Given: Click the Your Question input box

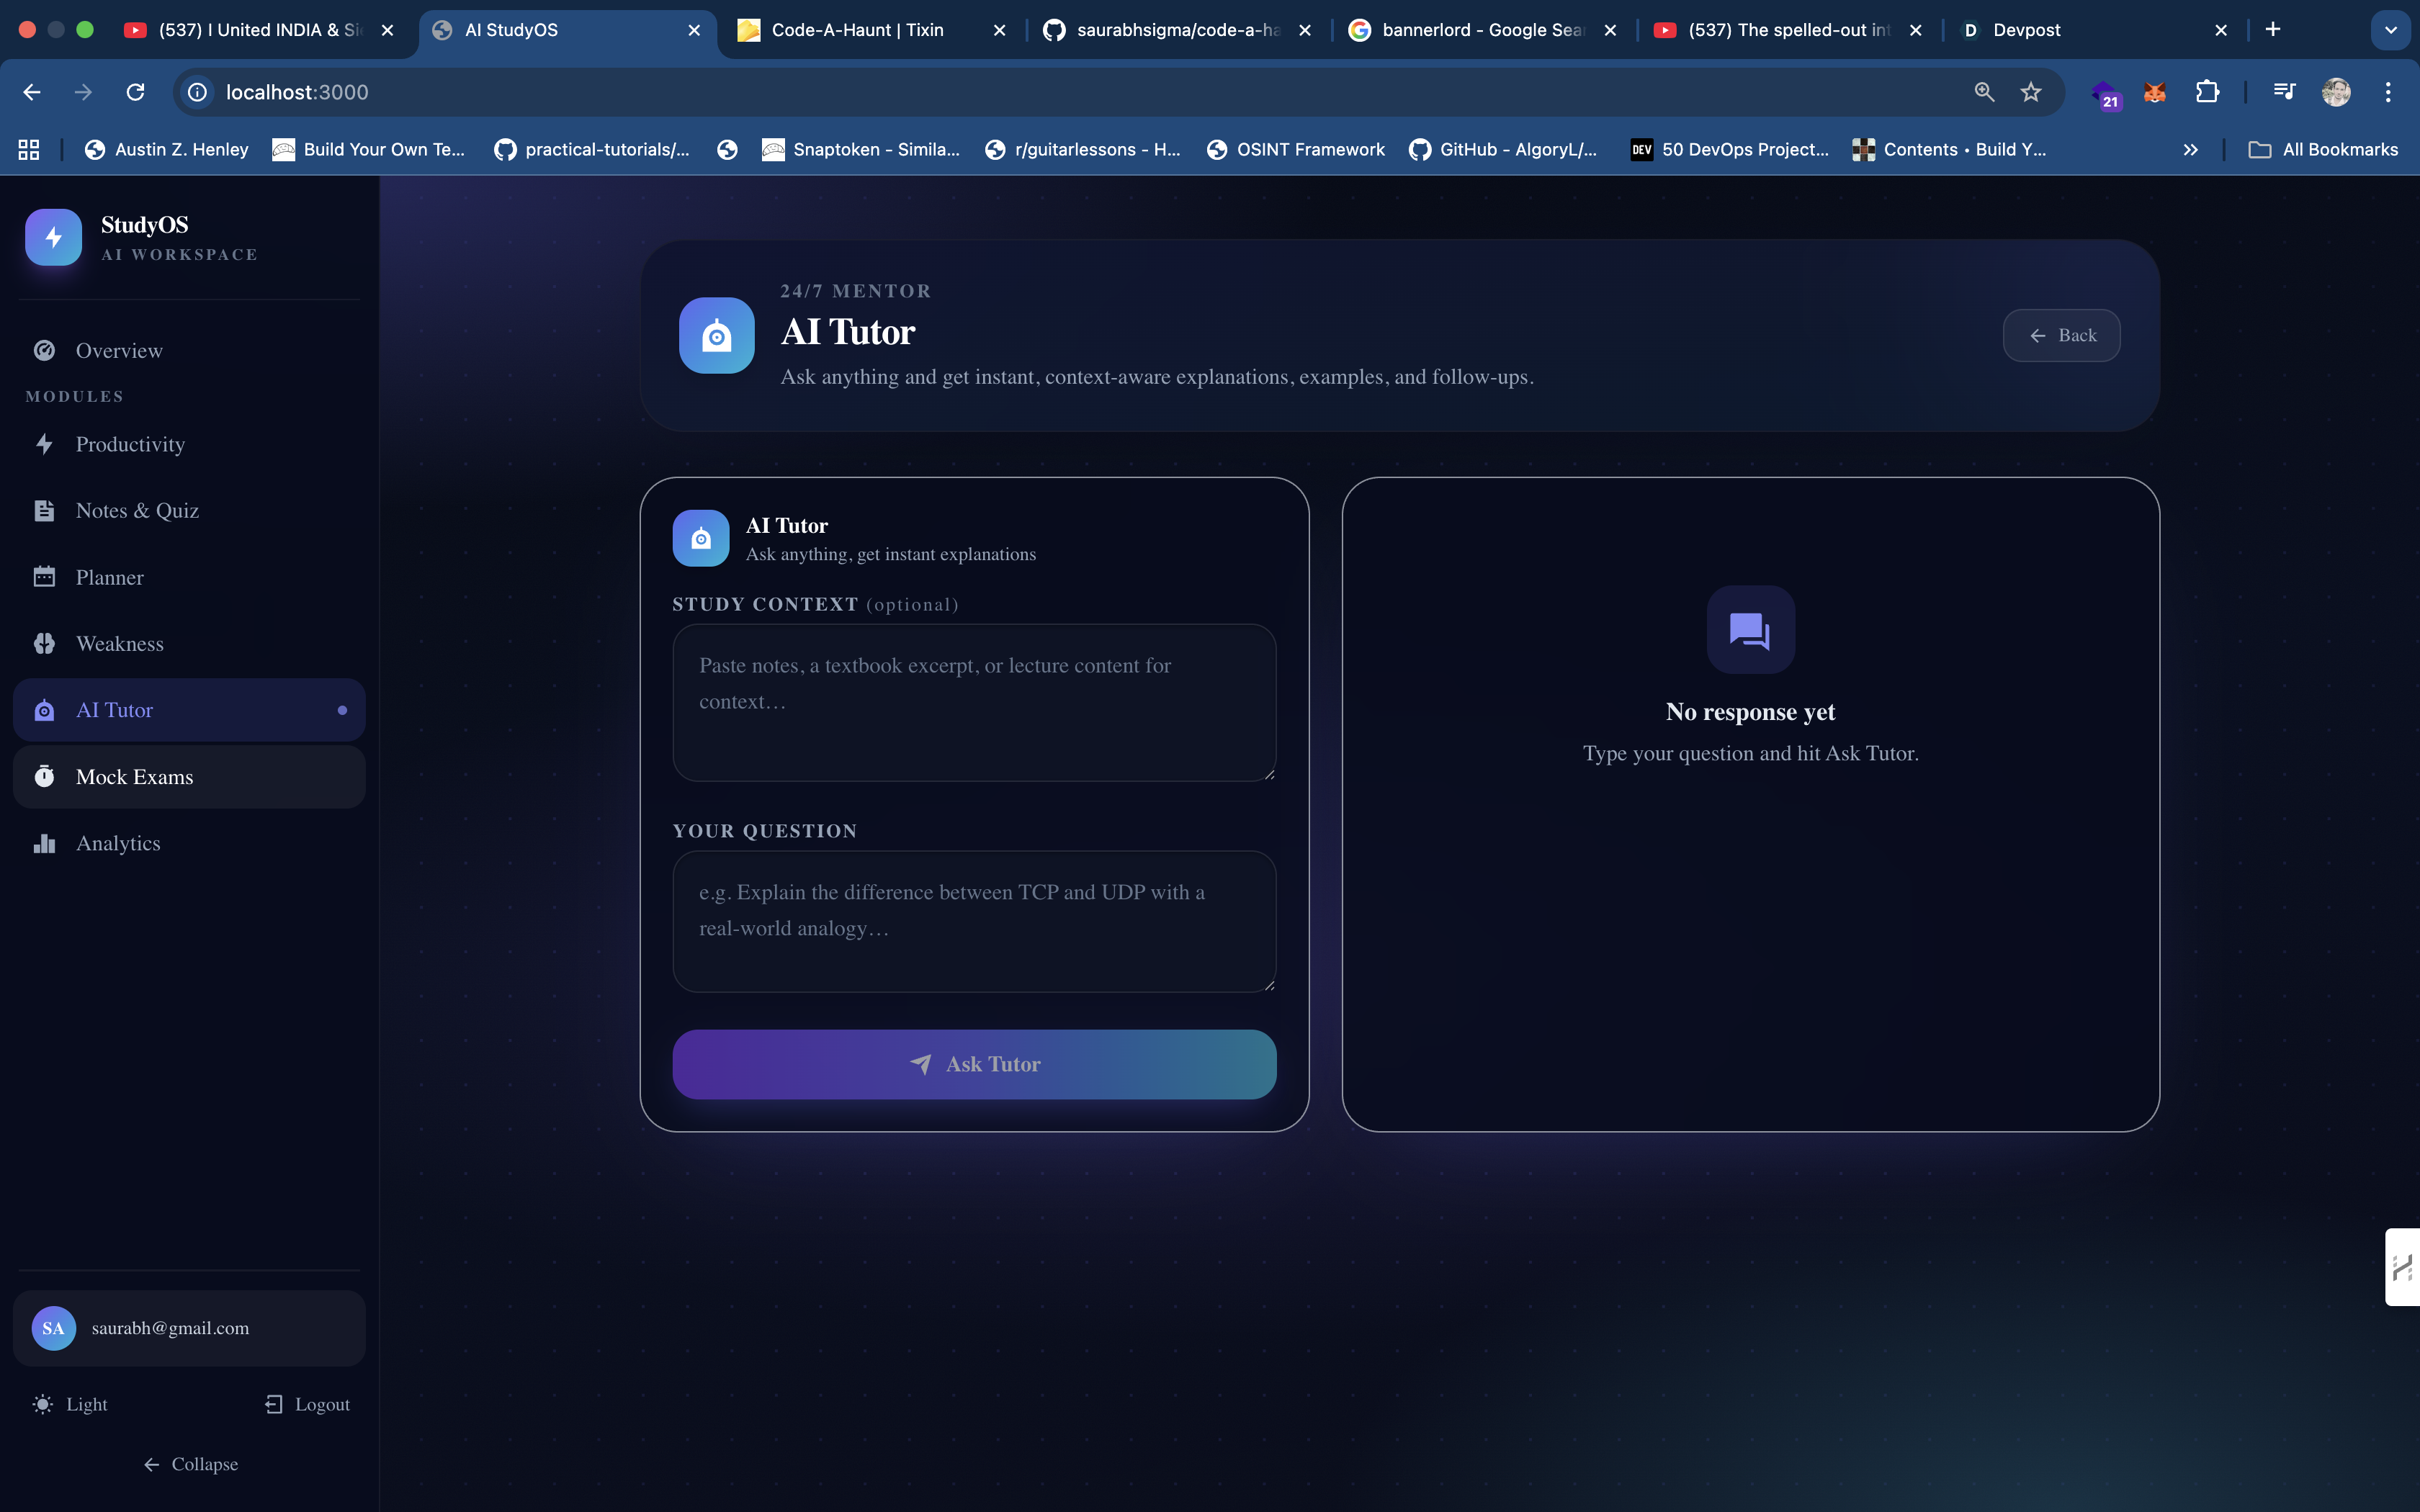Looking at the screenshot, I should [x=974, y=921].
